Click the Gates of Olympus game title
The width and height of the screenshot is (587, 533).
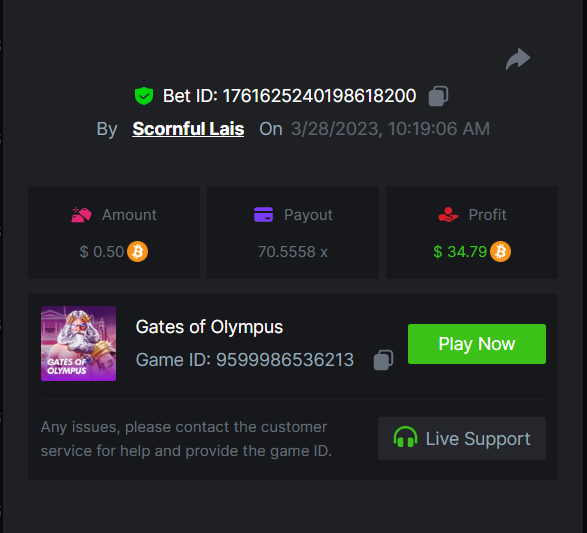(209, 327)
